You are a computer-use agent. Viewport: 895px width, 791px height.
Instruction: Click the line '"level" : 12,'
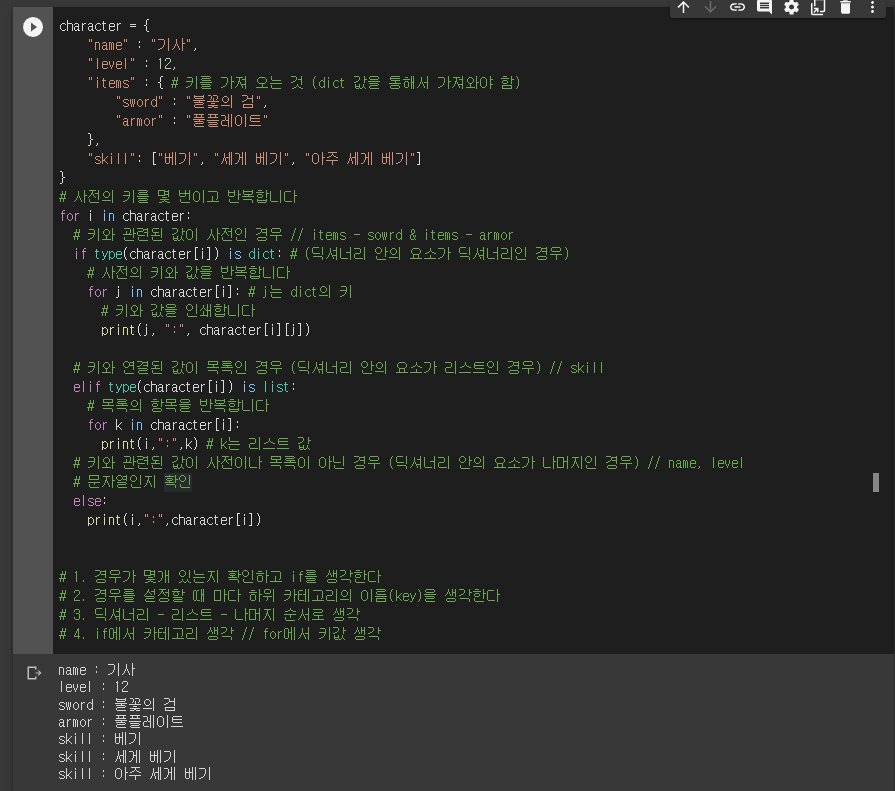pyautogui.click(x=132, y=64)
